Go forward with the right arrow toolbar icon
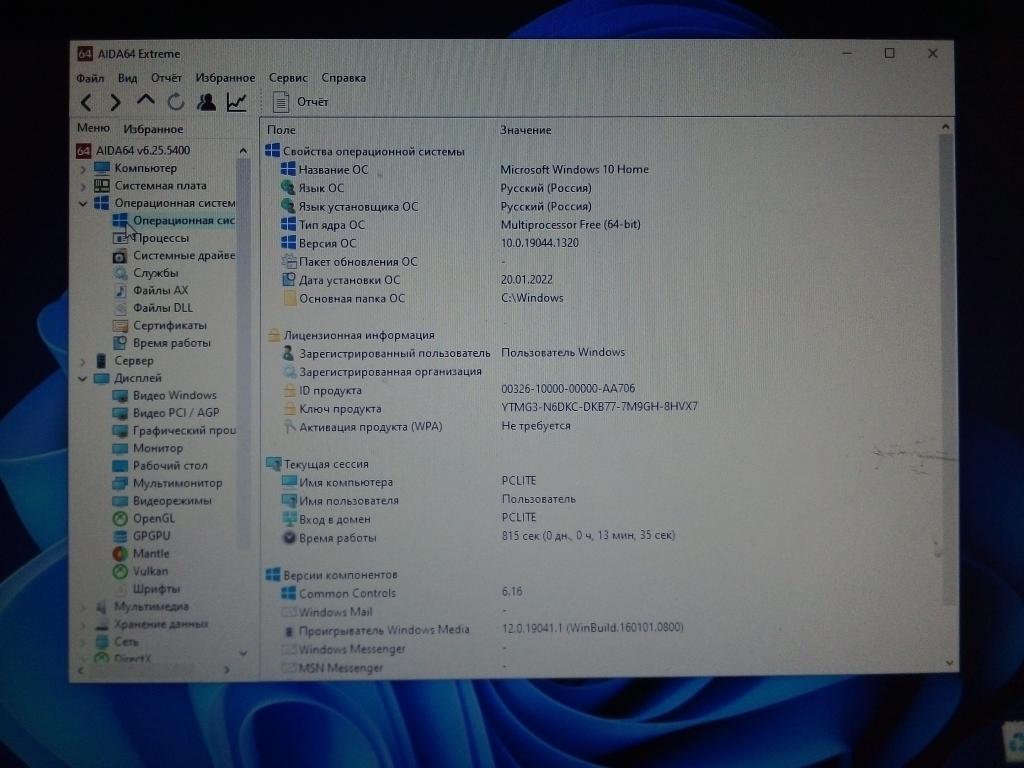Viewport: 1024px width, 768px height. tap(115, 103)
